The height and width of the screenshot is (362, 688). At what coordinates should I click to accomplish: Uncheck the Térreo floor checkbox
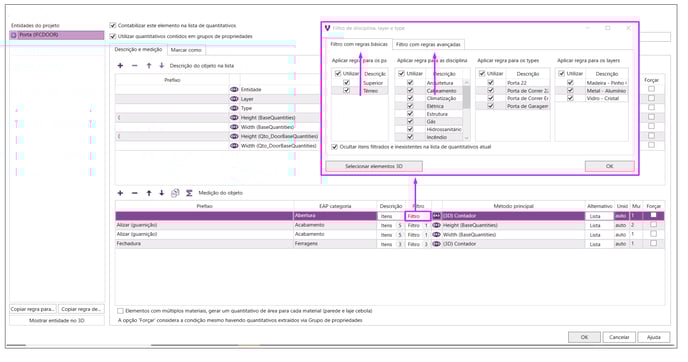pos(347,90)
